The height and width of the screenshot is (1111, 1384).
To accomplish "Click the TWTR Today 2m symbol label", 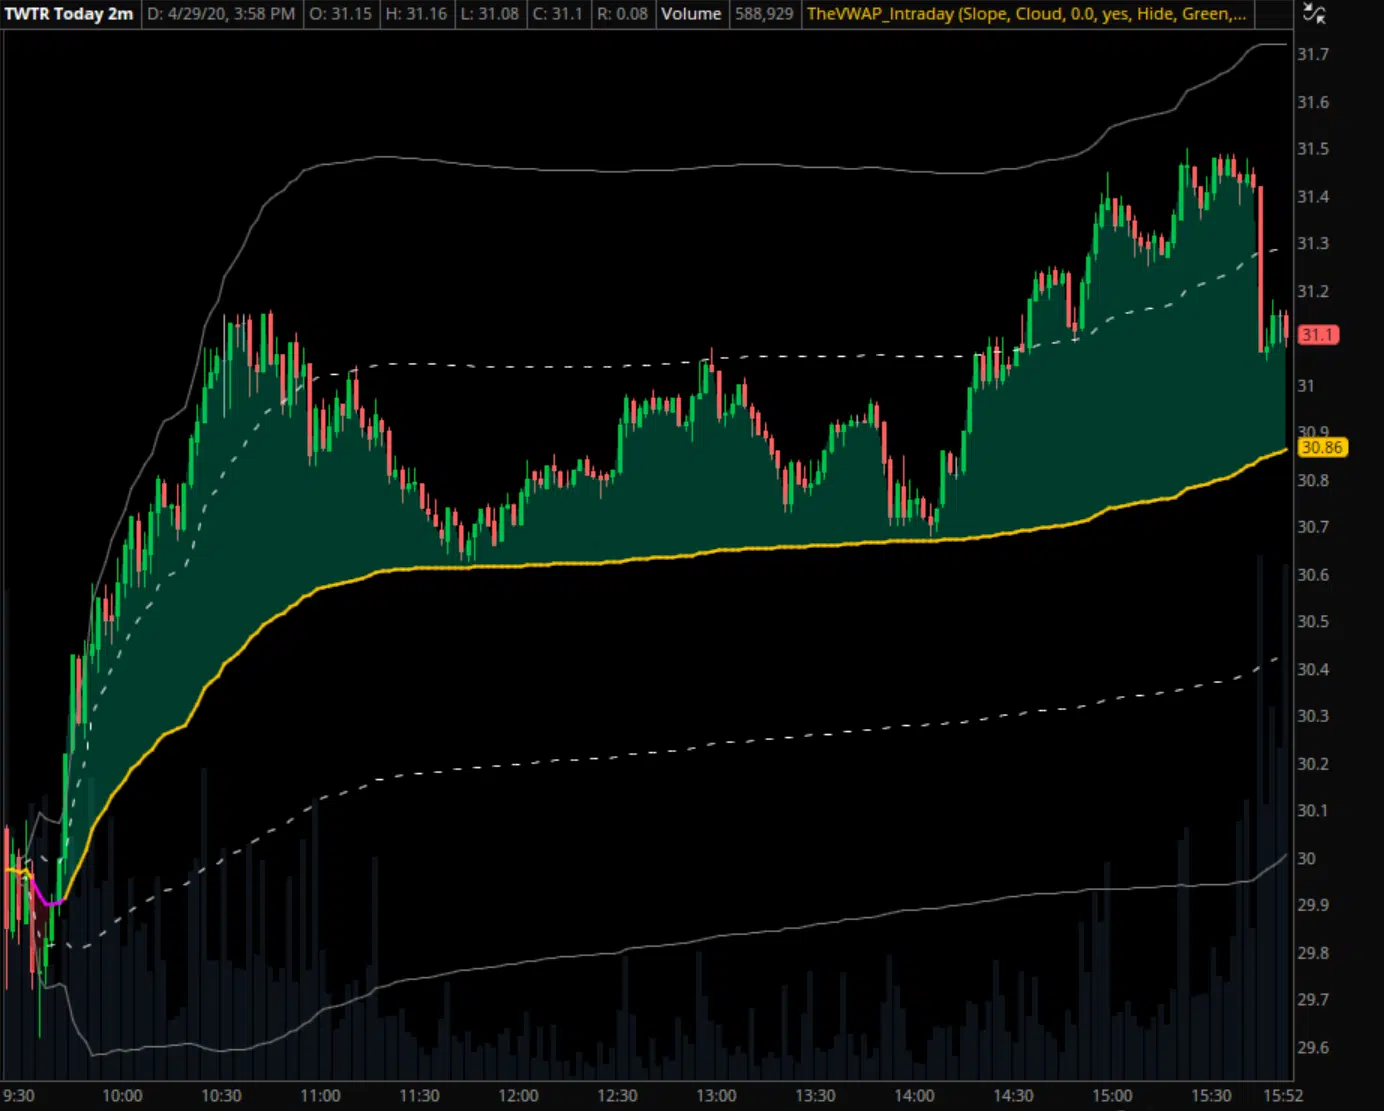I will (69, 14).
